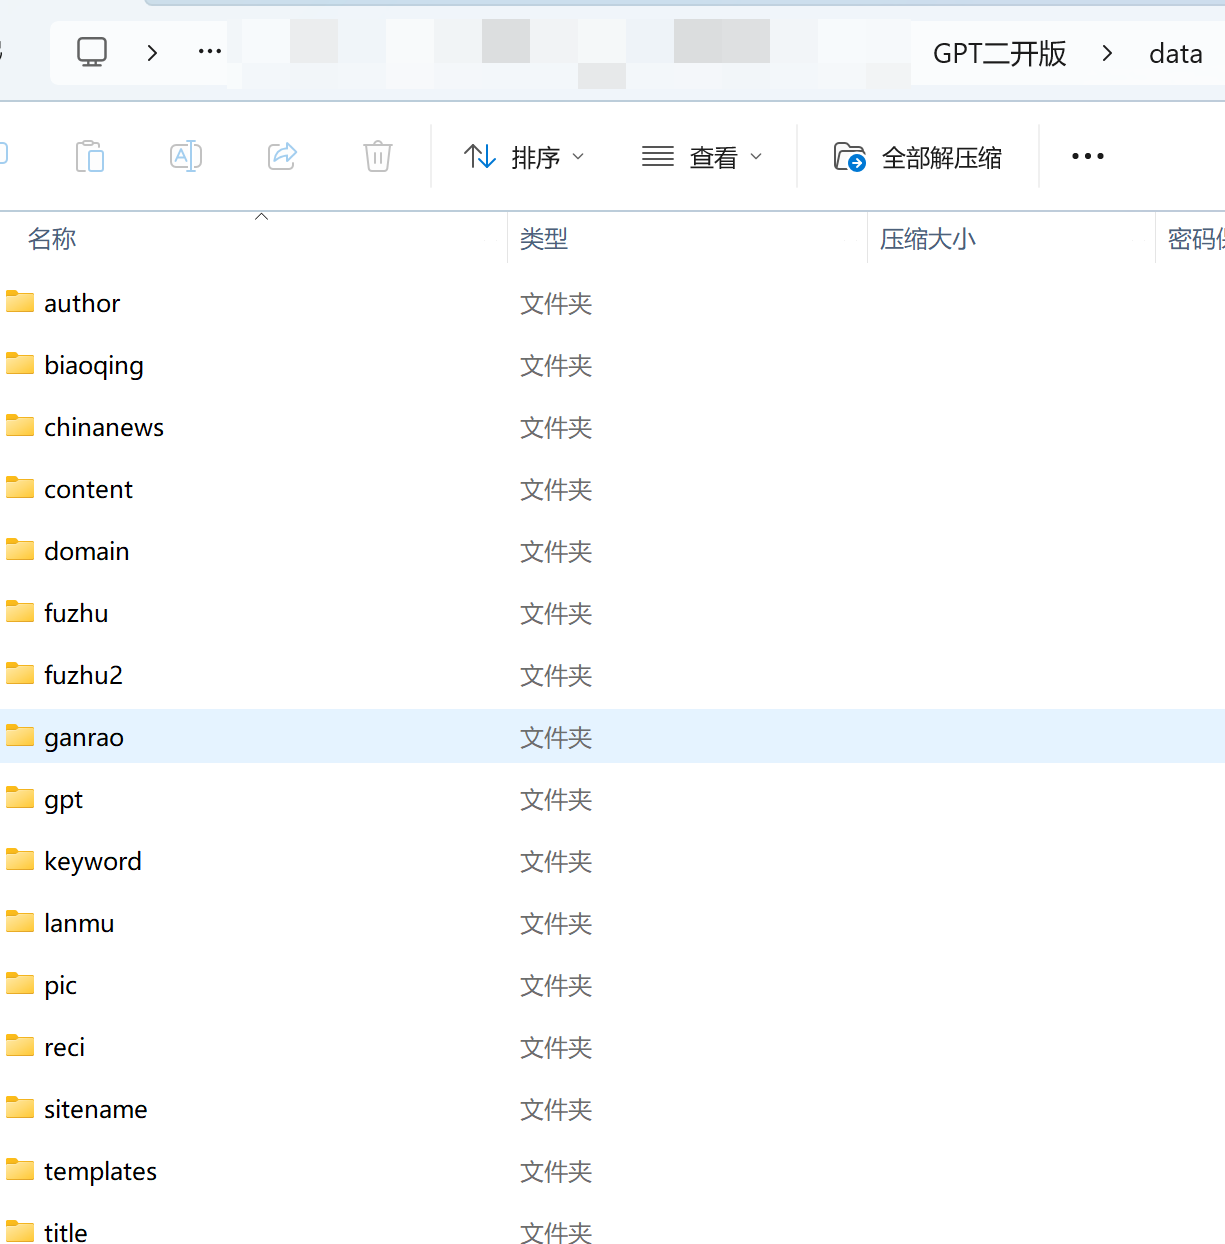Open the 排序 sort dropdown
1225x1244 pixels.
click(x=525, y=157)
